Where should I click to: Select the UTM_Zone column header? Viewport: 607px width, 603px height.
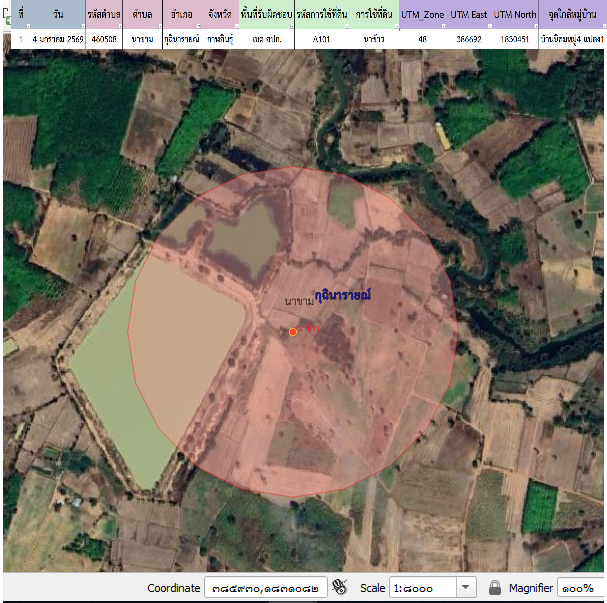[x=422, y=15]
